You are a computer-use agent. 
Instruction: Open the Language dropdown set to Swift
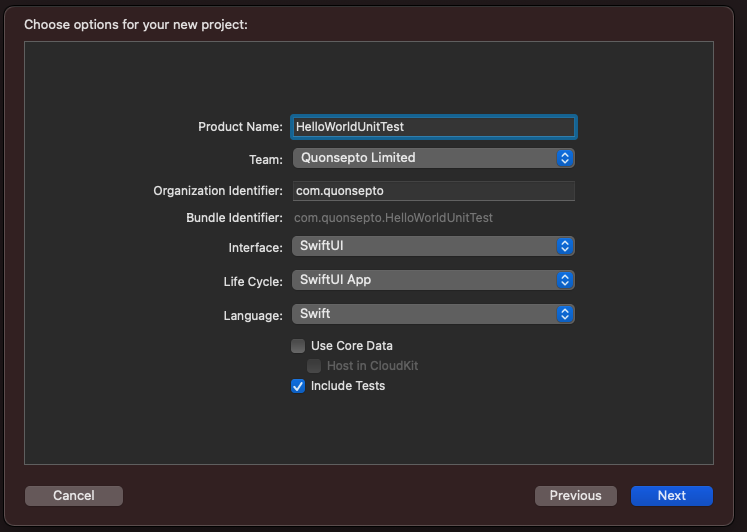pyautogui.click(x=434, y=314)
